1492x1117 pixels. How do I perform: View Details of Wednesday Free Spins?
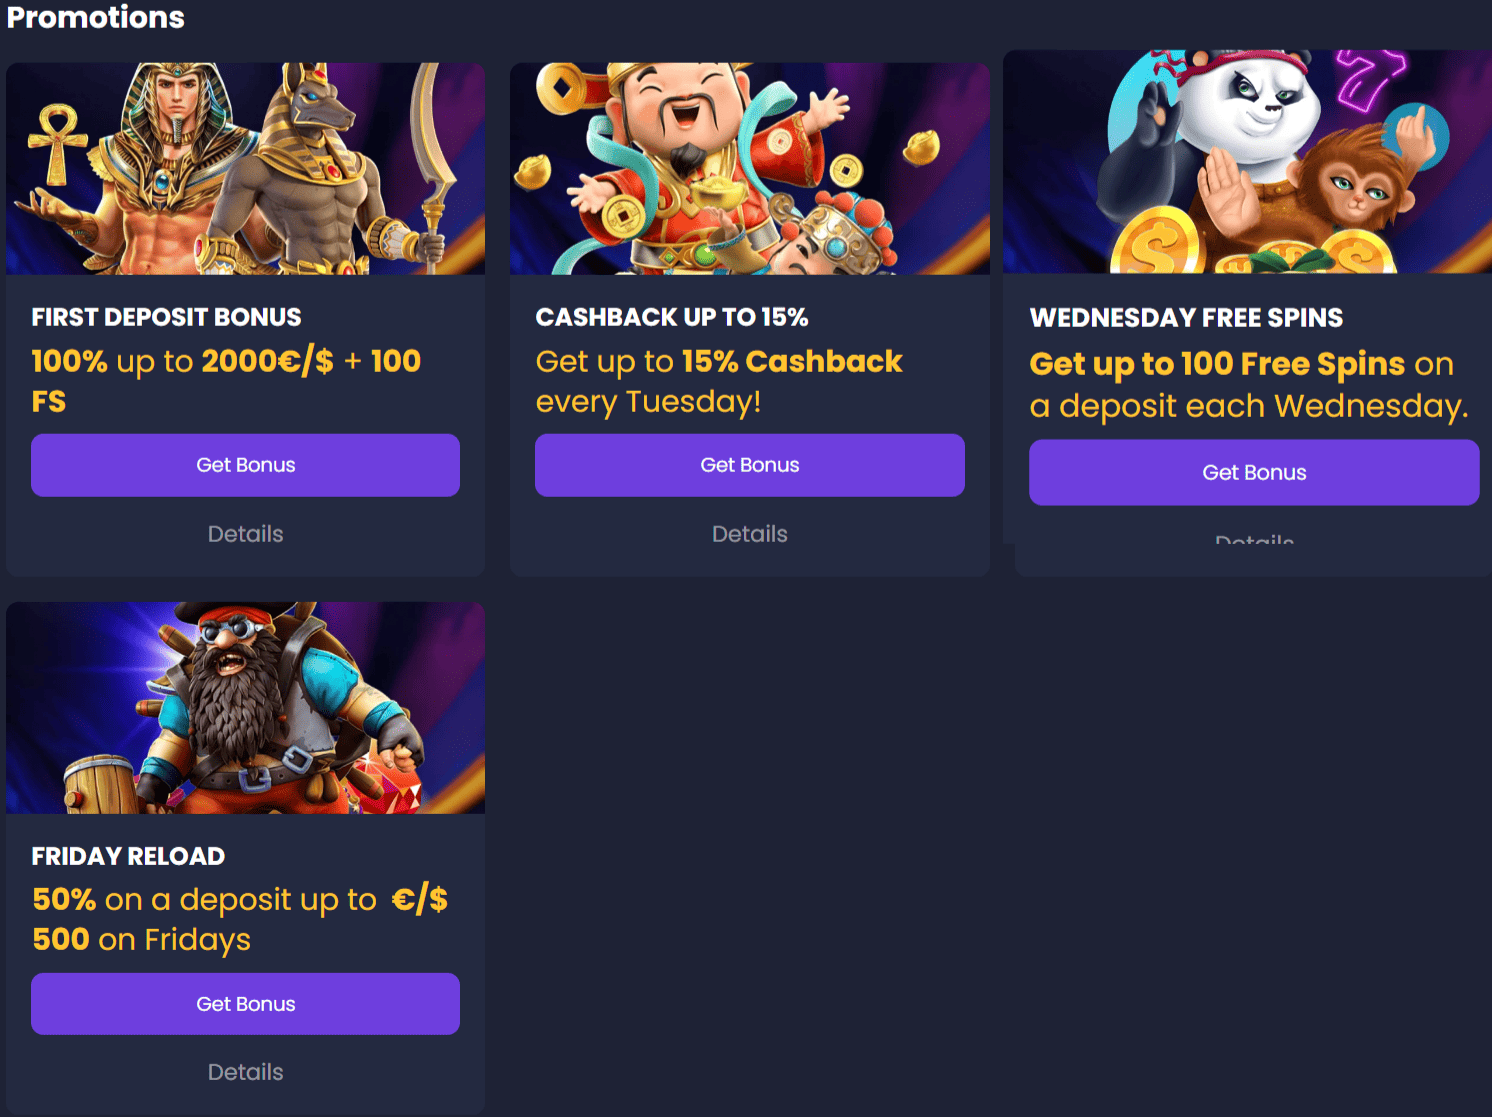coord(1254,538)
